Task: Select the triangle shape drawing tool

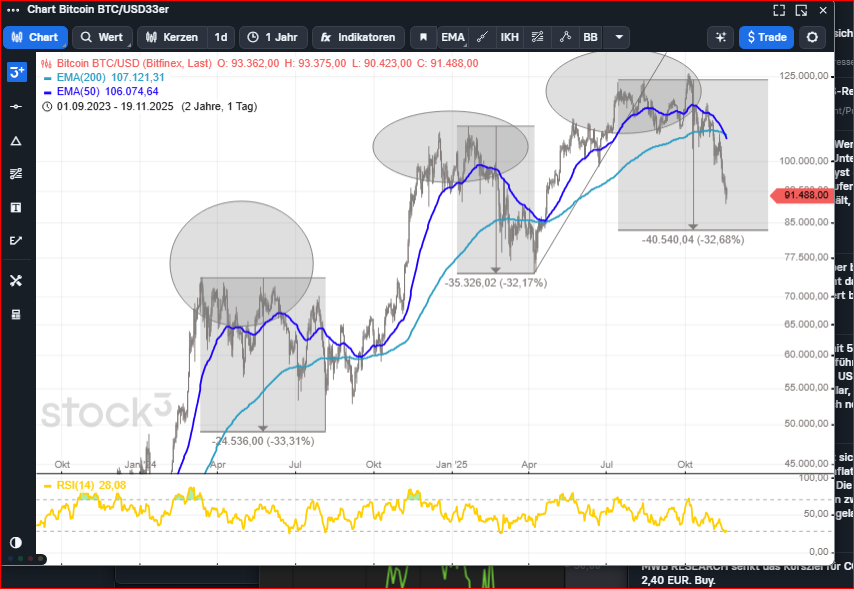Action: click(x=16, y=140)
